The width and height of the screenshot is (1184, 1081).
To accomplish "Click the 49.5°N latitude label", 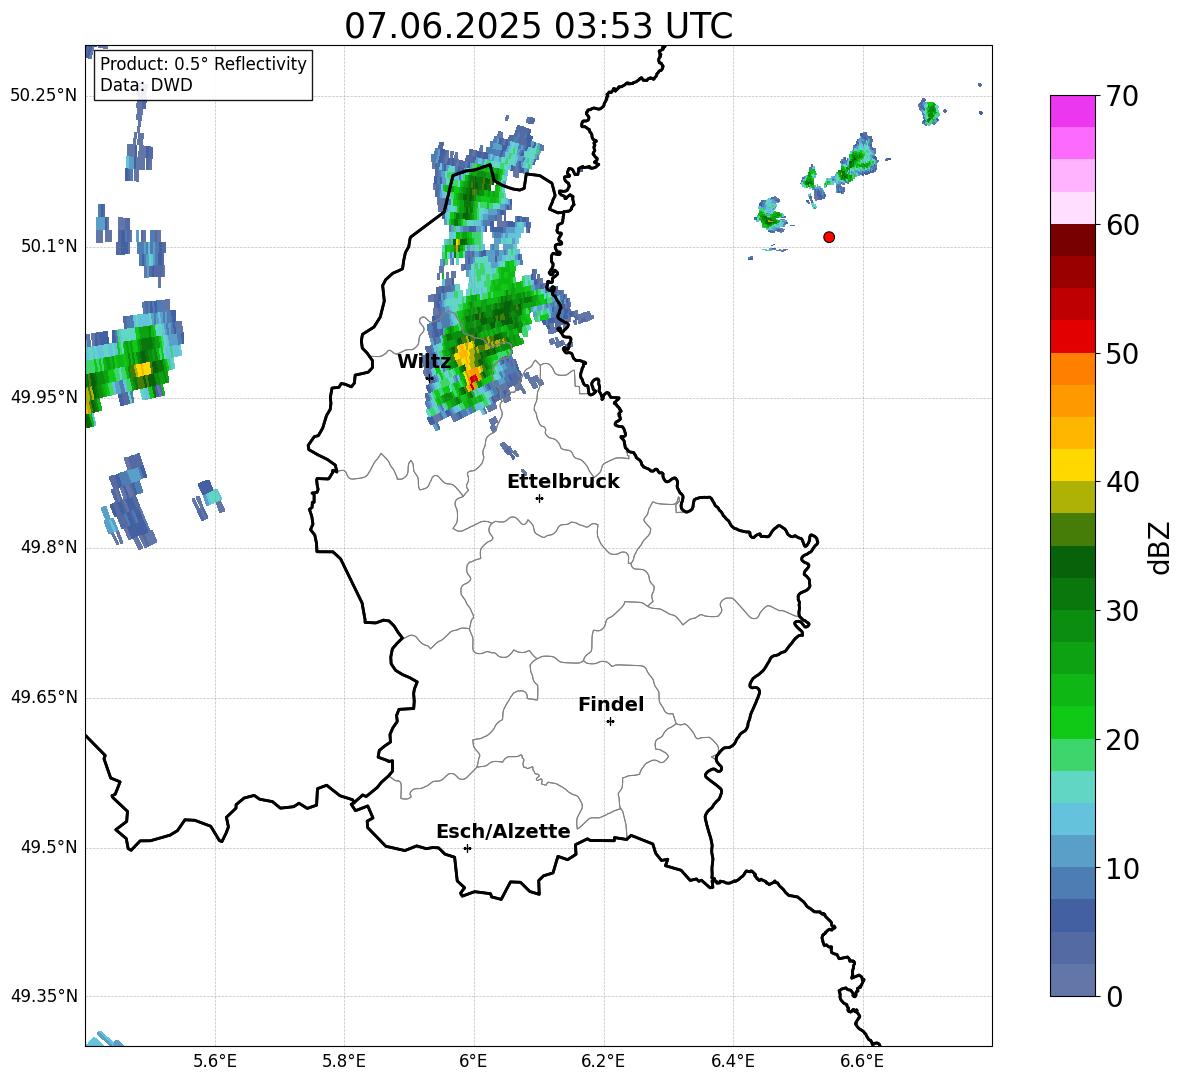I will (x=49, y=847).
